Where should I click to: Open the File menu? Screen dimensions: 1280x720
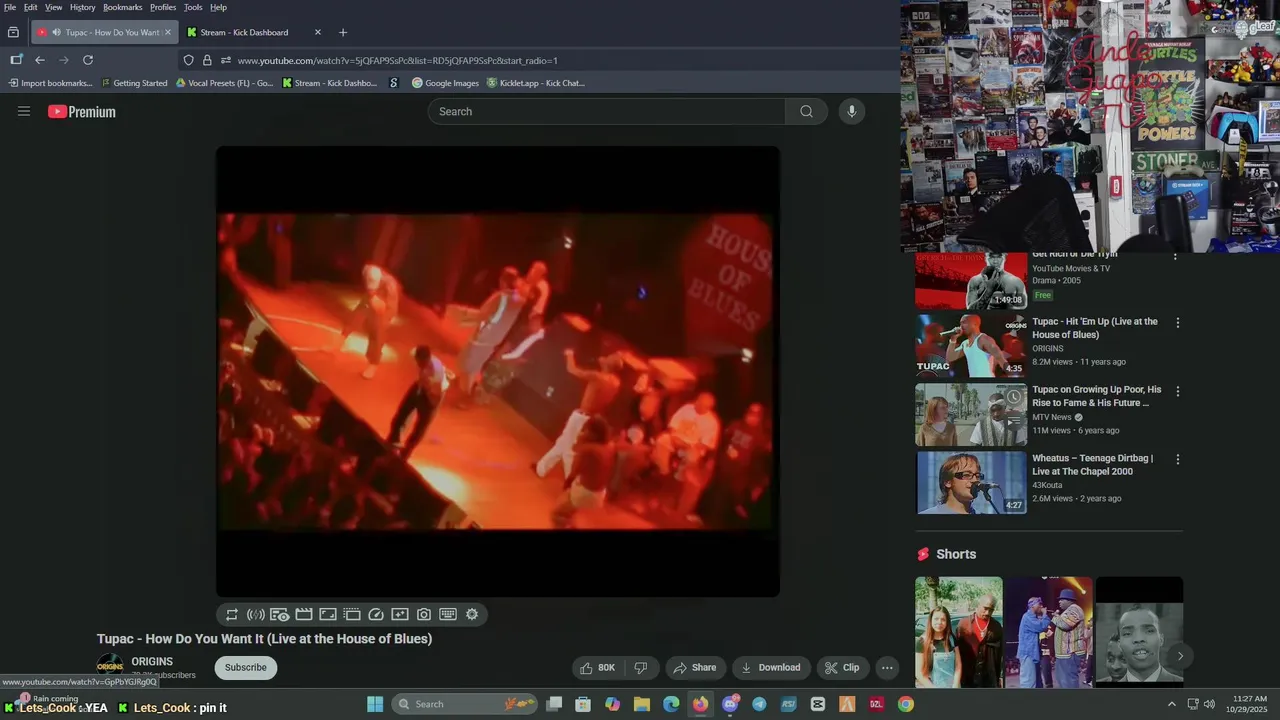coord(10,7)
